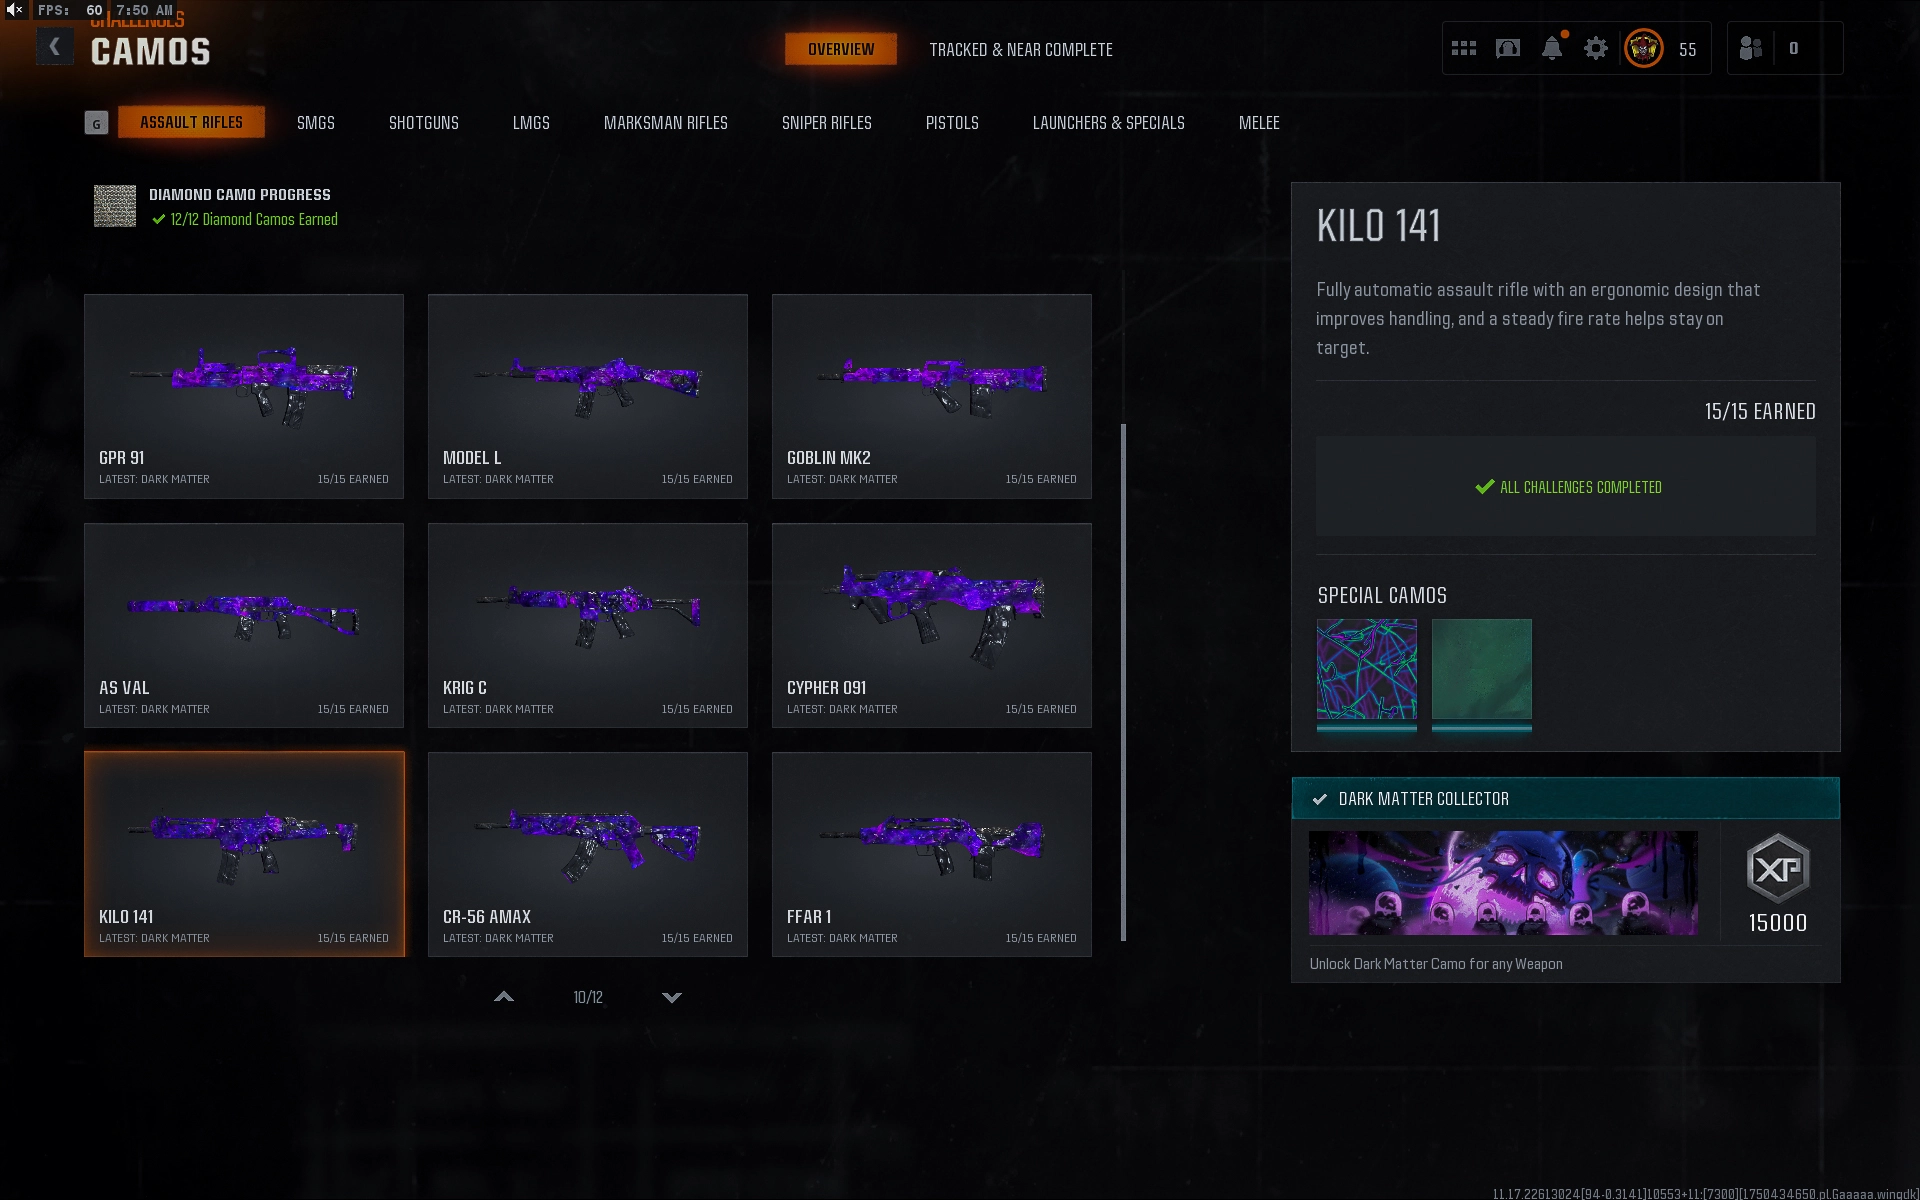Open the notifications bell icon
Image resolution: width=1920 pixels, height=1200 pixels.
[1551, 48]
